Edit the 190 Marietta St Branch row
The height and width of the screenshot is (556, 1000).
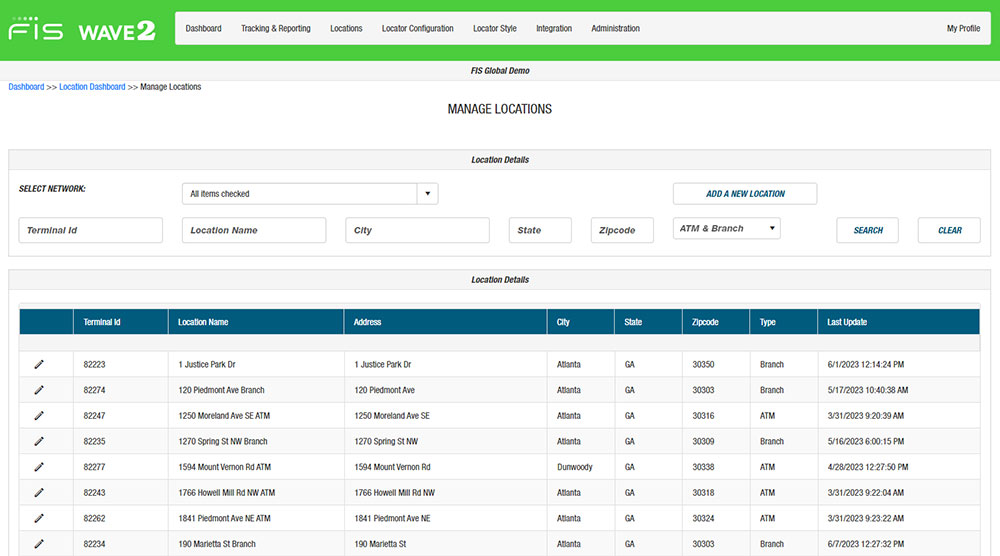[39, 544]
